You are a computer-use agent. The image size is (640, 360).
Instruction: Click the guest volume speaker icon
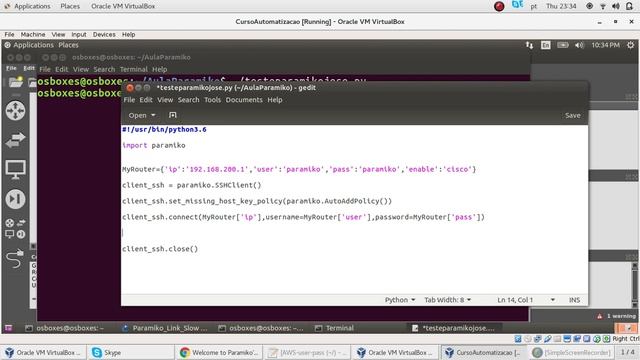pyautogui.click(x=579, y=45)
